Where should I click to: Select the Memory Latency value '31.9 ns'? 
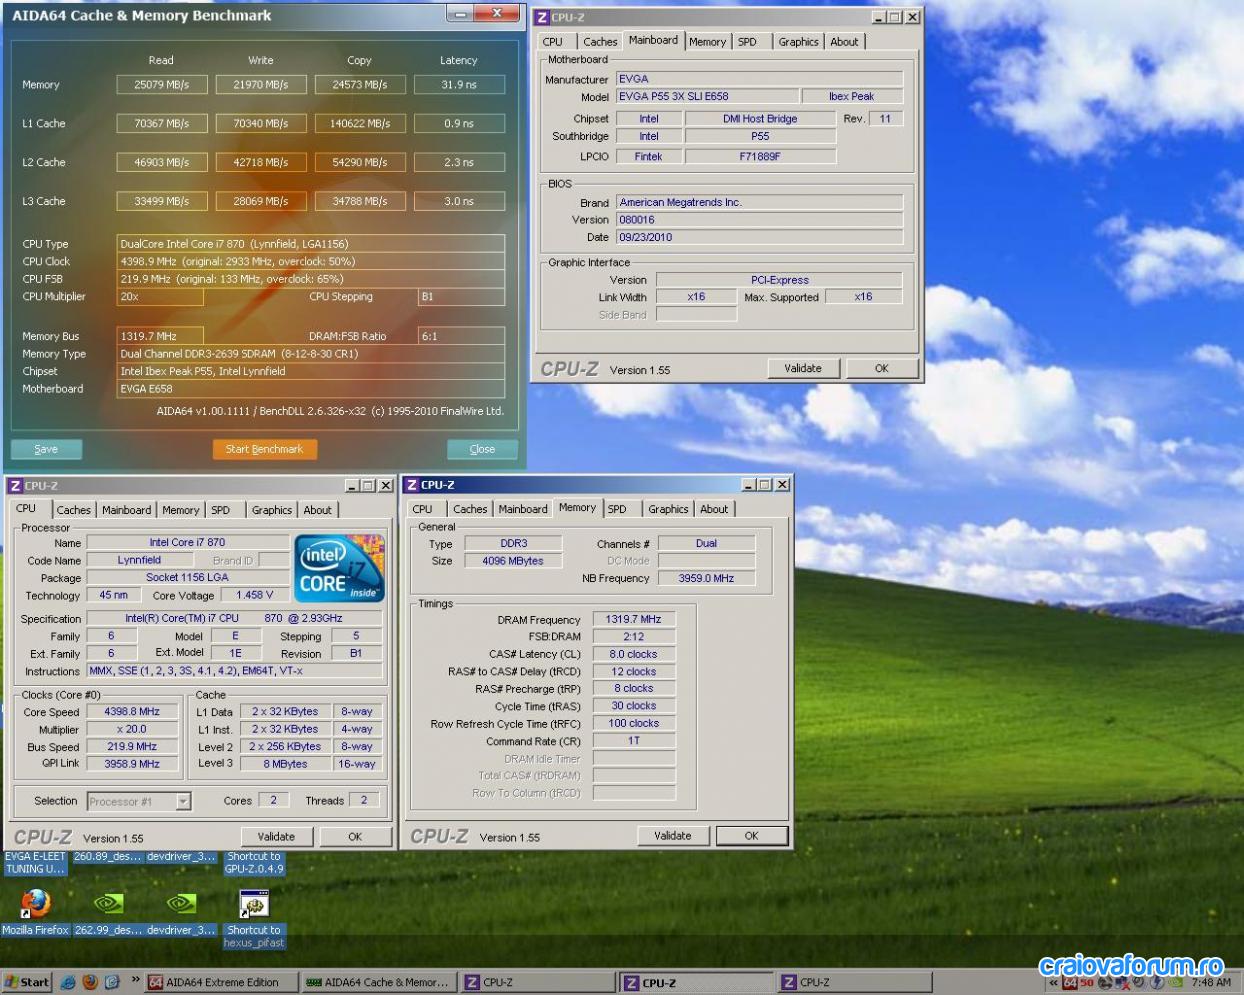[x=459, y=85]
